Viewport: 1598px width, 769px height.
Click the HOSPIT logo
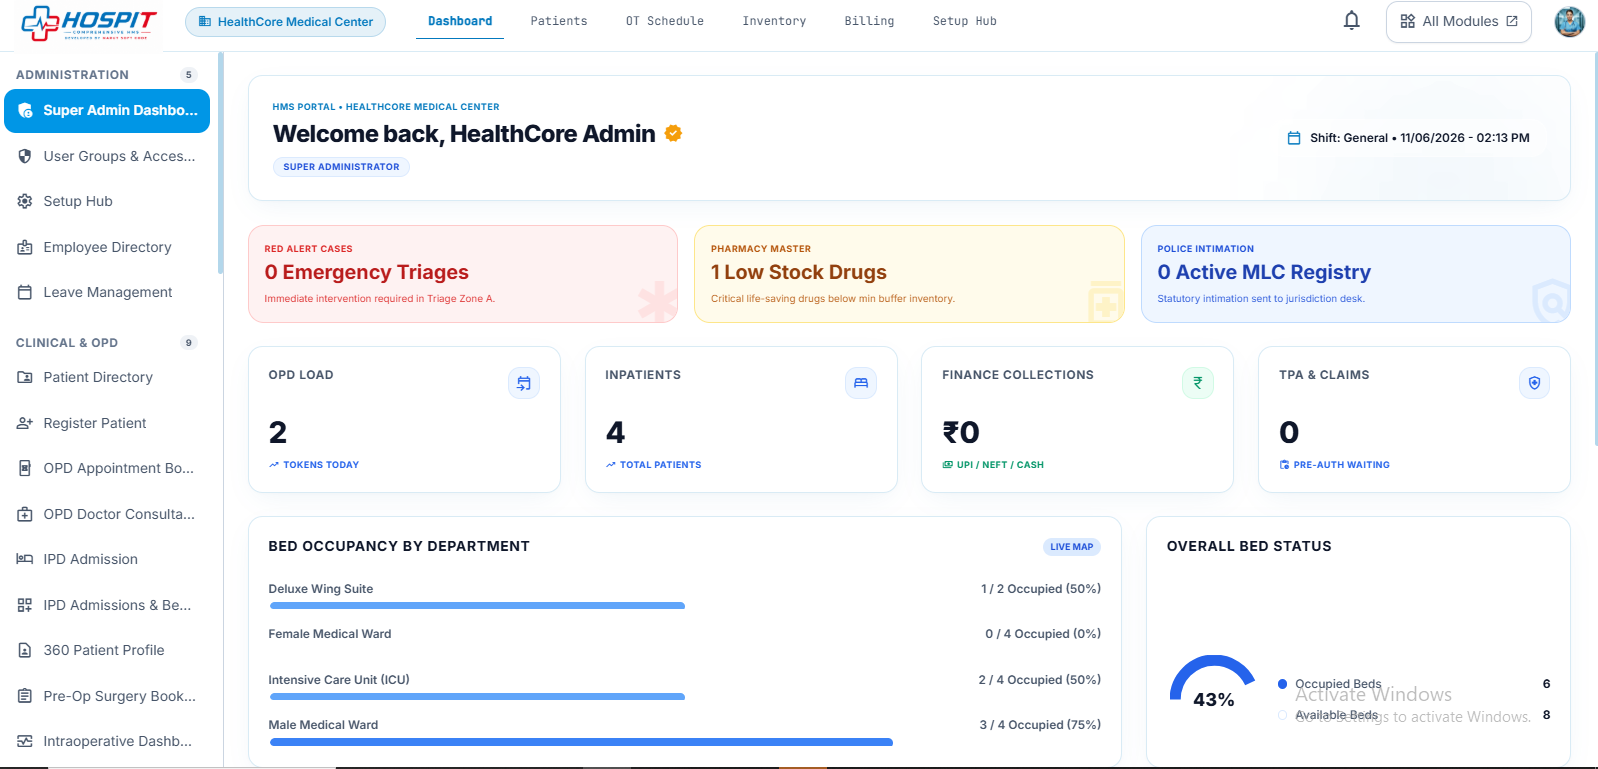click(89, 23)
